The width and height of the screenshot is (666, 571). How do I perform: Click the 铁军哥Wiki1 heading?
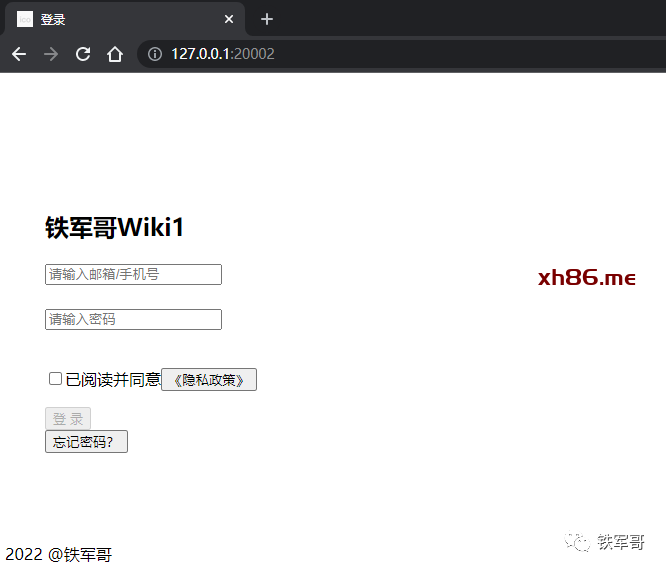[x=115, y=228]
